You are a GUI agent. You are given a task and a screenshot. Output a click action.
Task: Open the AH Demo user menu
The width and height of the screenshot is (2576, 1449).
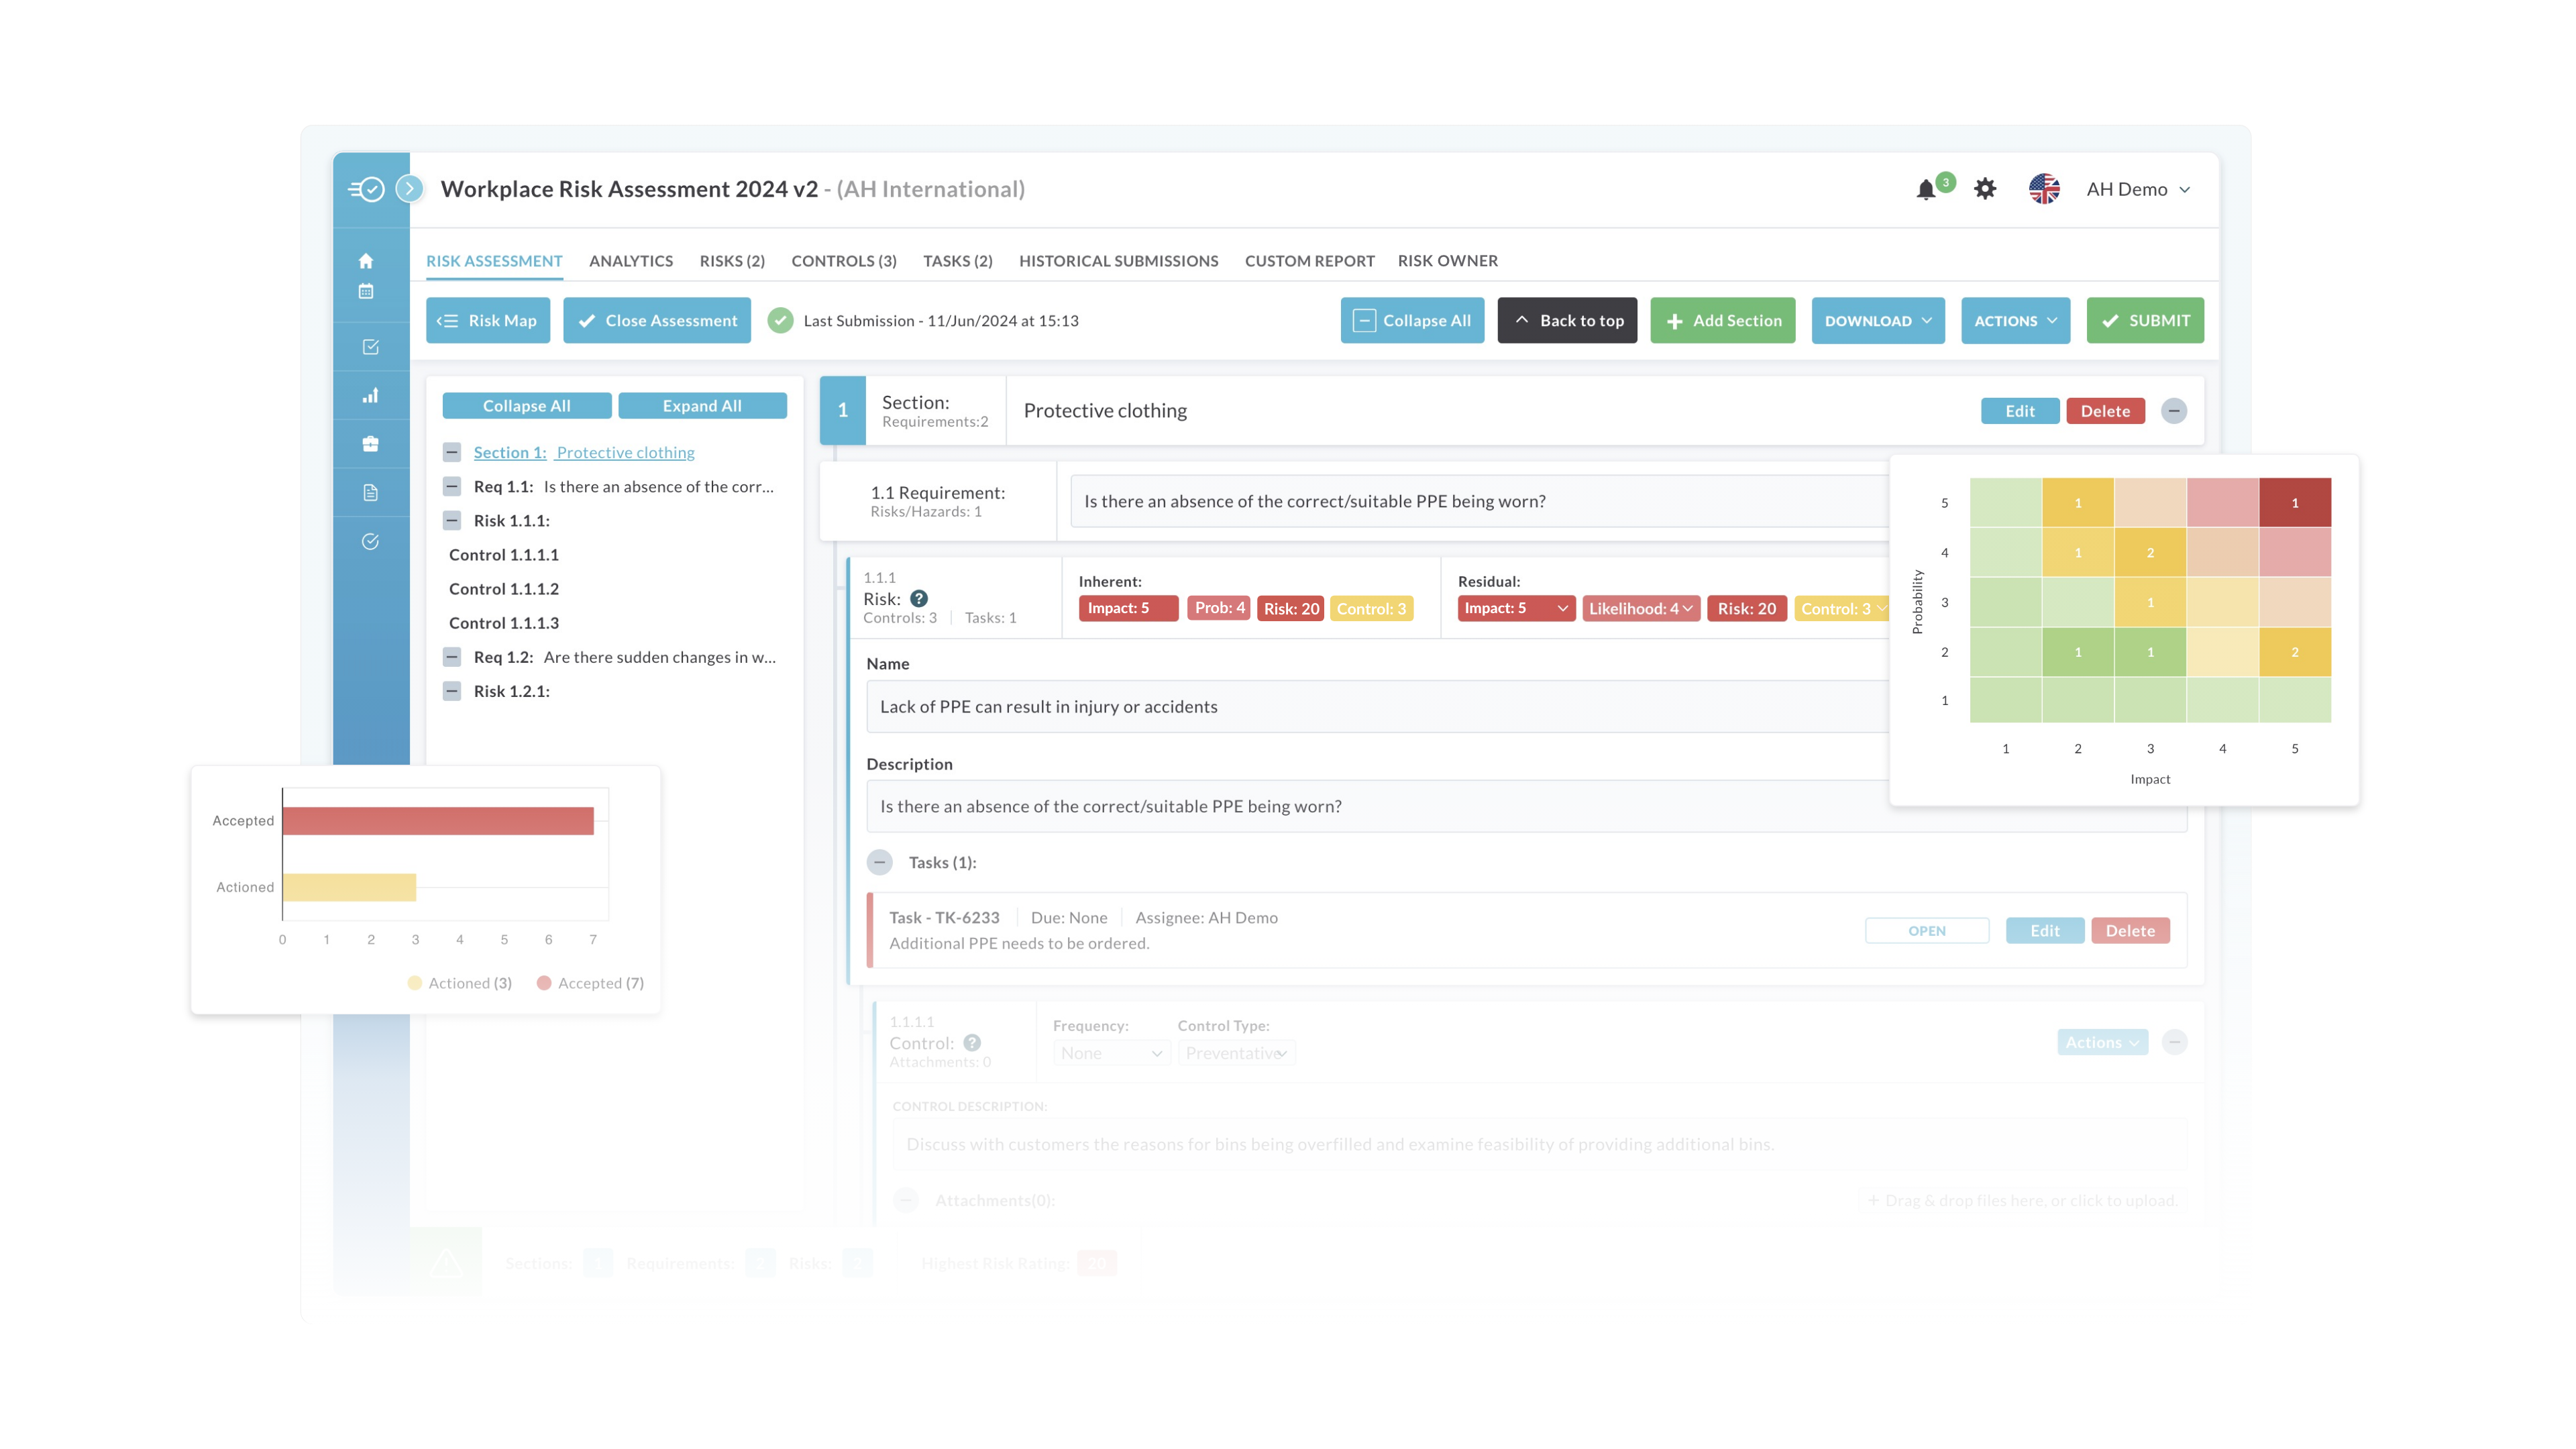click(2138, 189)
